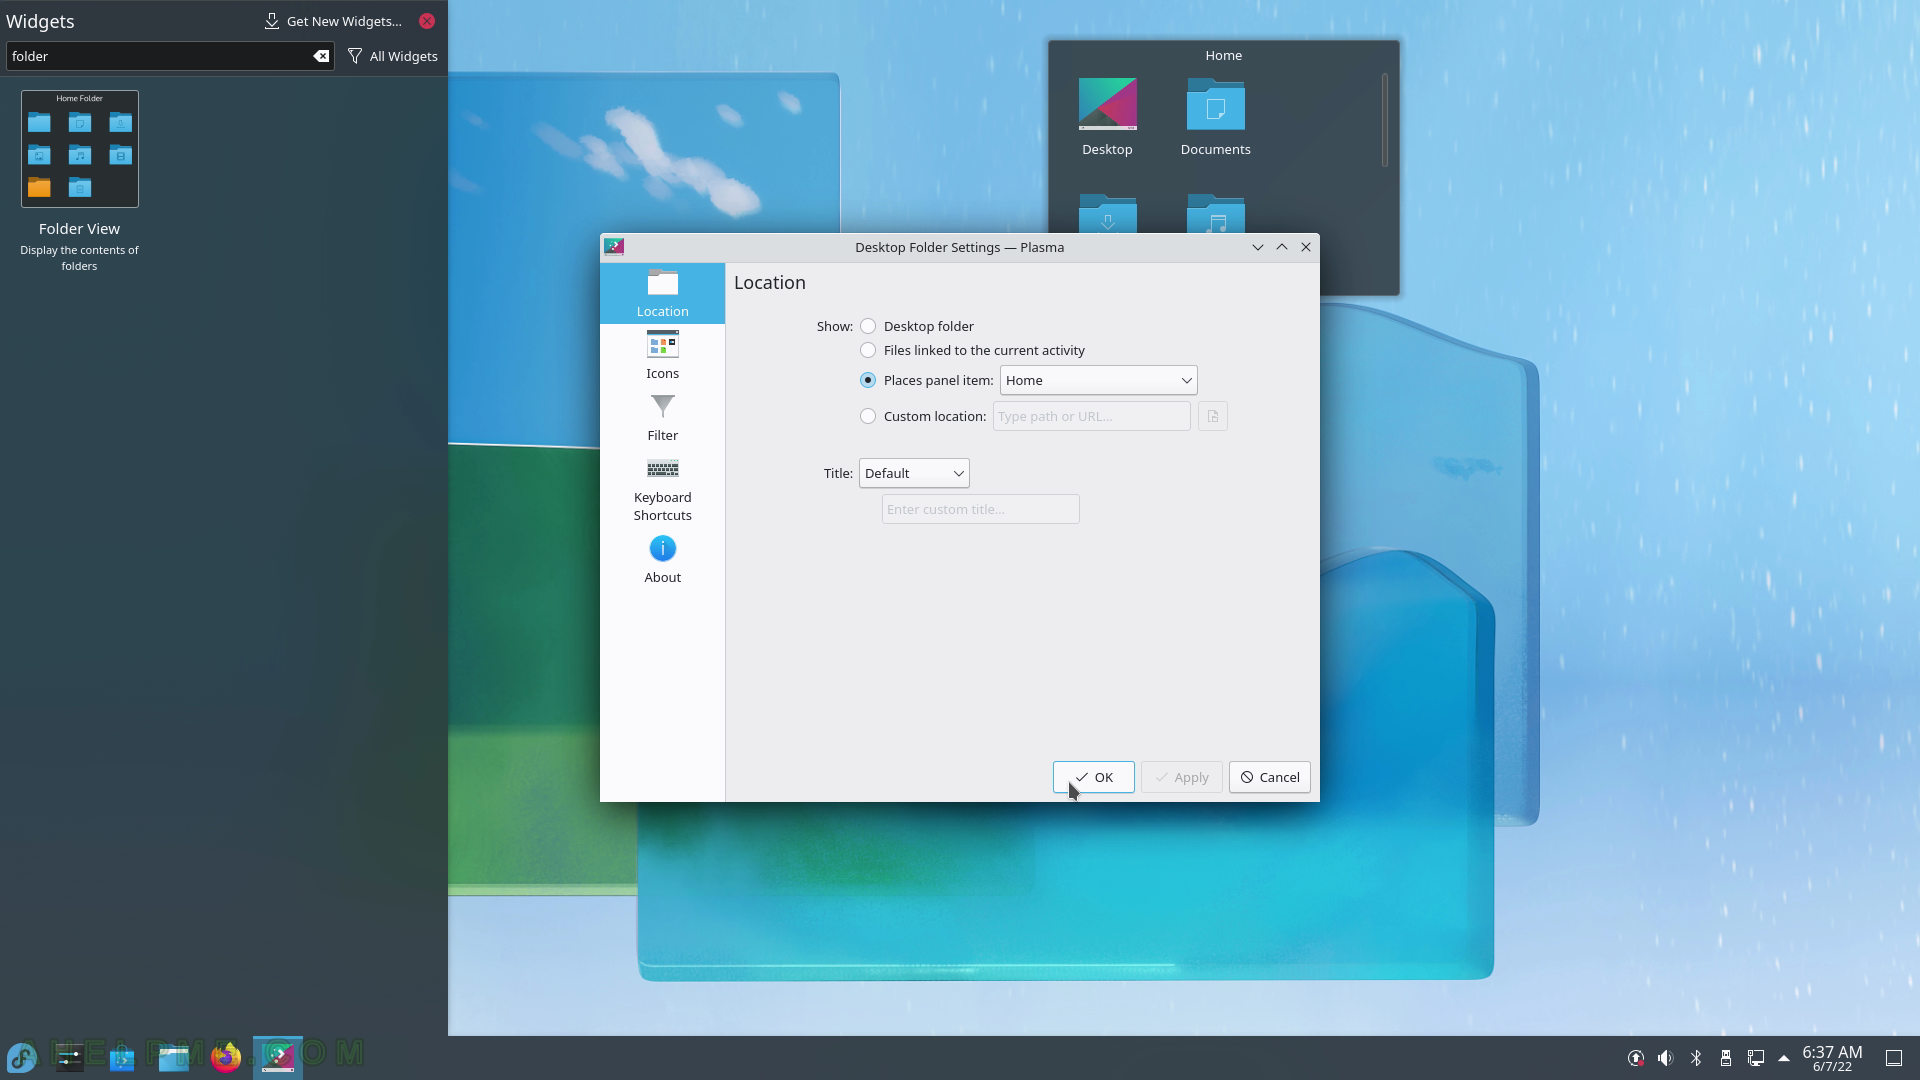Select Files linked to current activity
The width and height of the screenshot is (1920, 1080).
point(868,350)
